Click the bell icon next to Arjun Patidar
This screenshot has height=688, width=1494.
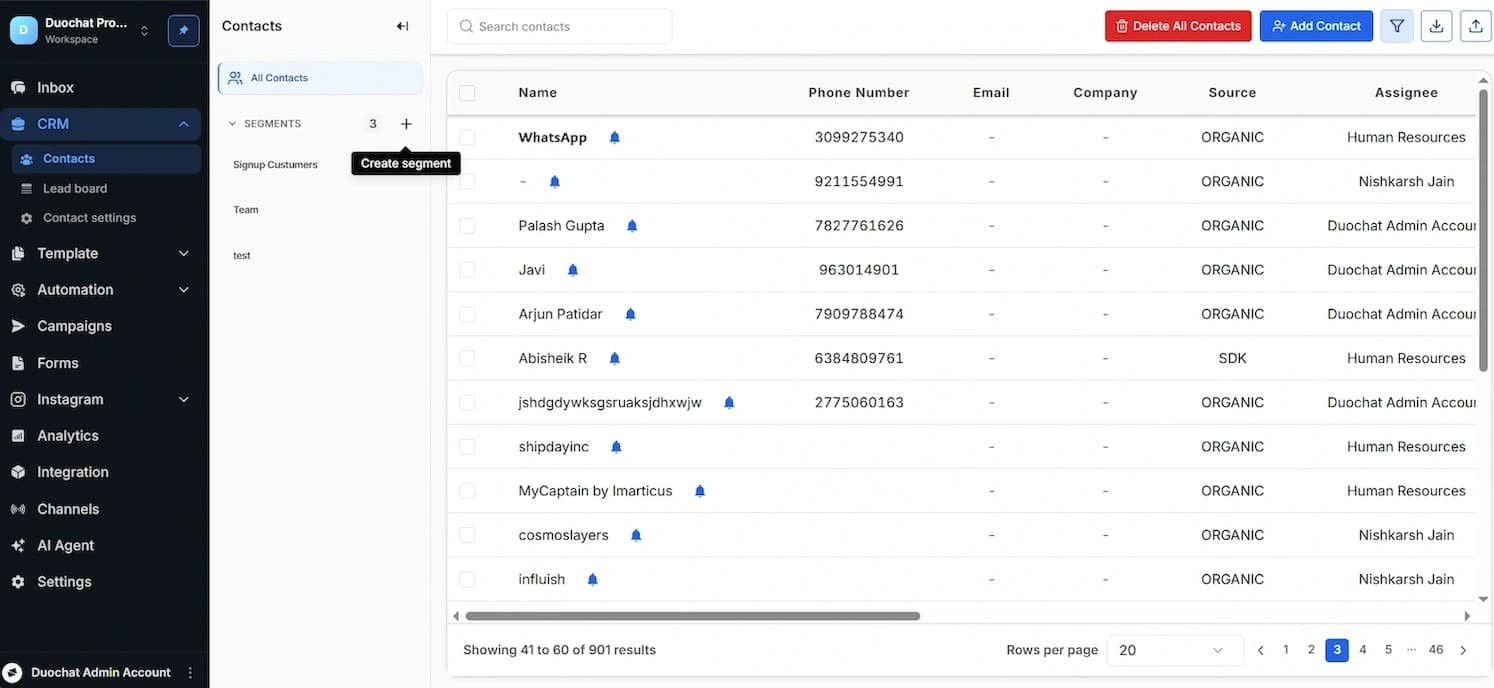[631, 314]
